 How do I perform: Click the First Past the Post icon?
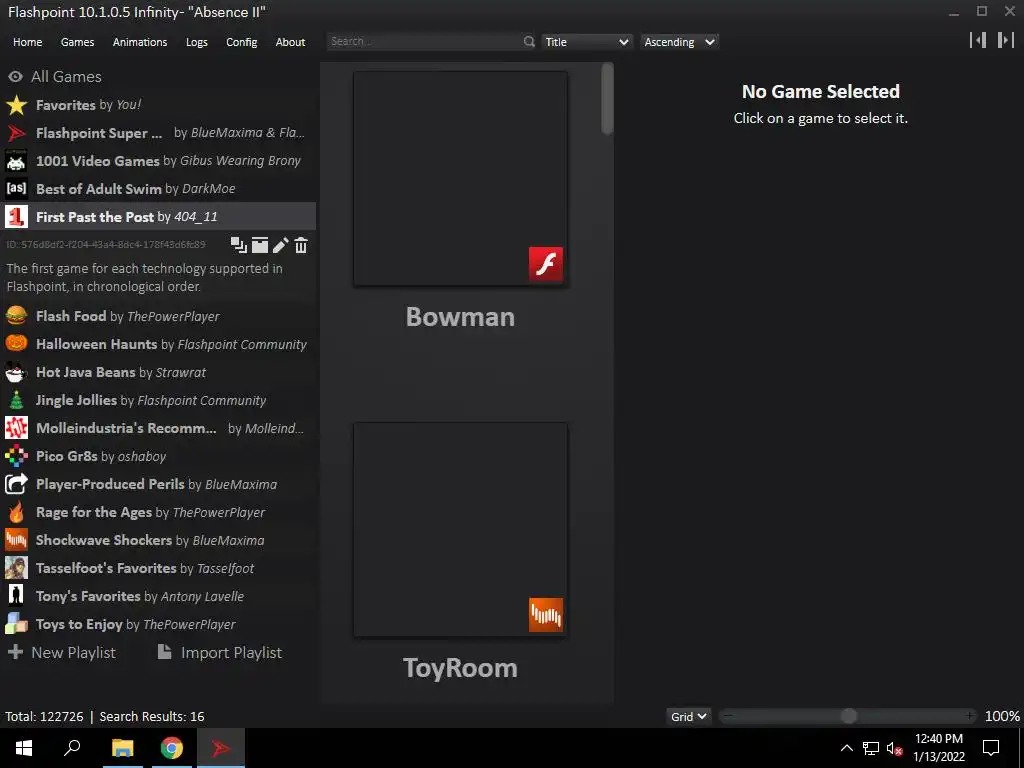coord(16,217)
